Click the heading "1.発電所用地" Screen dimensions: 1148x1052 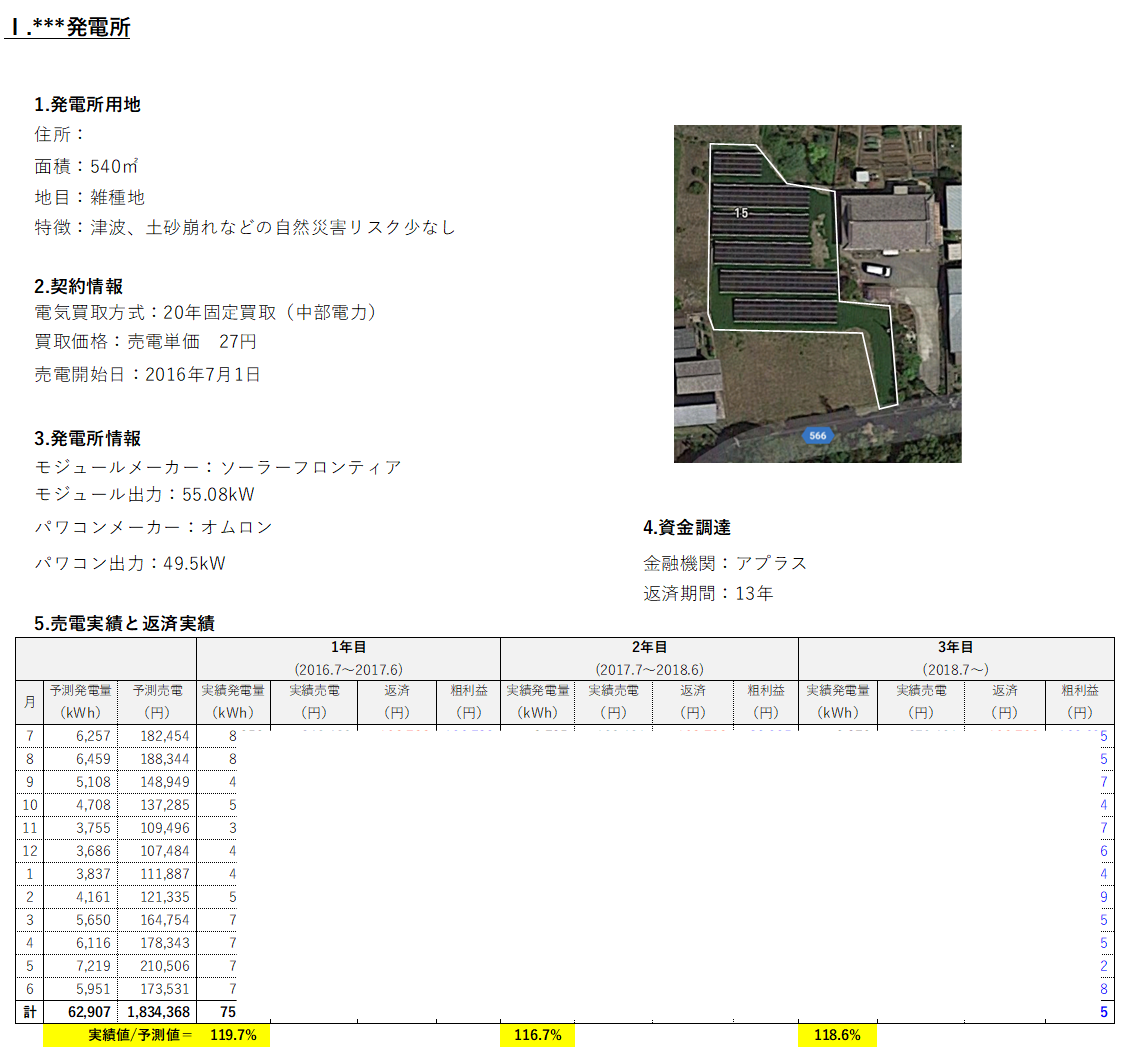point(87,105)
